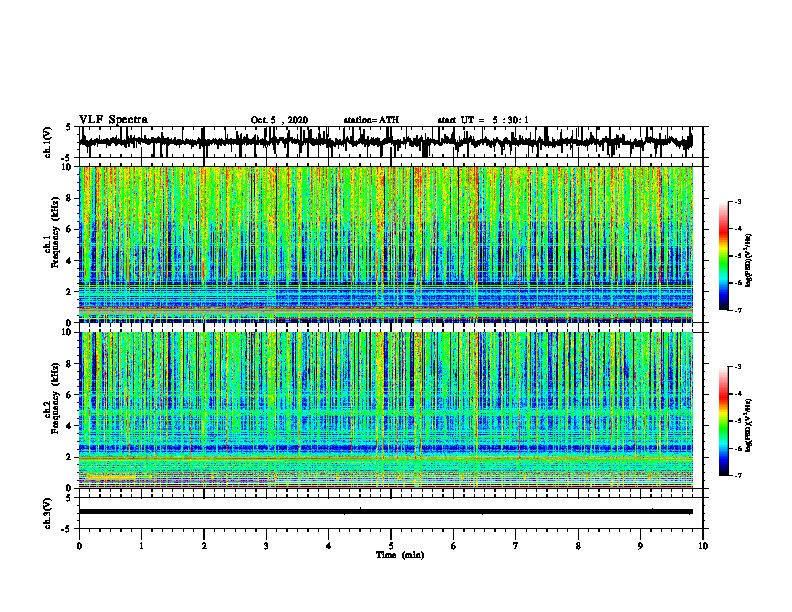Click the "station=ATH" header label
Viewport: 792px width, 612px height.
[371, 120]
